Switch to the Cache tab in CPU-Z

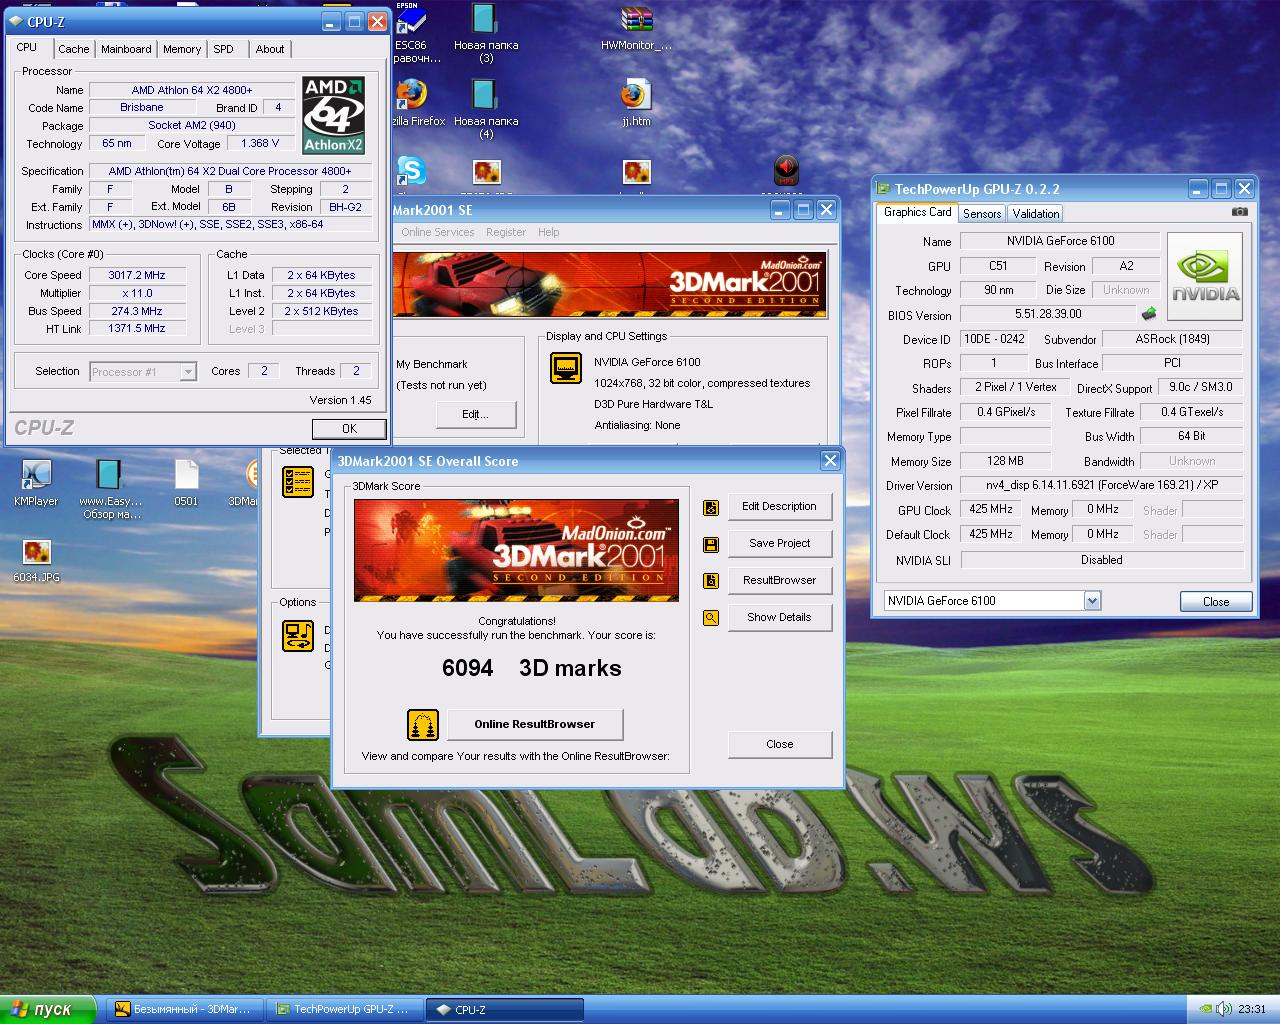[x=73, y=49]
